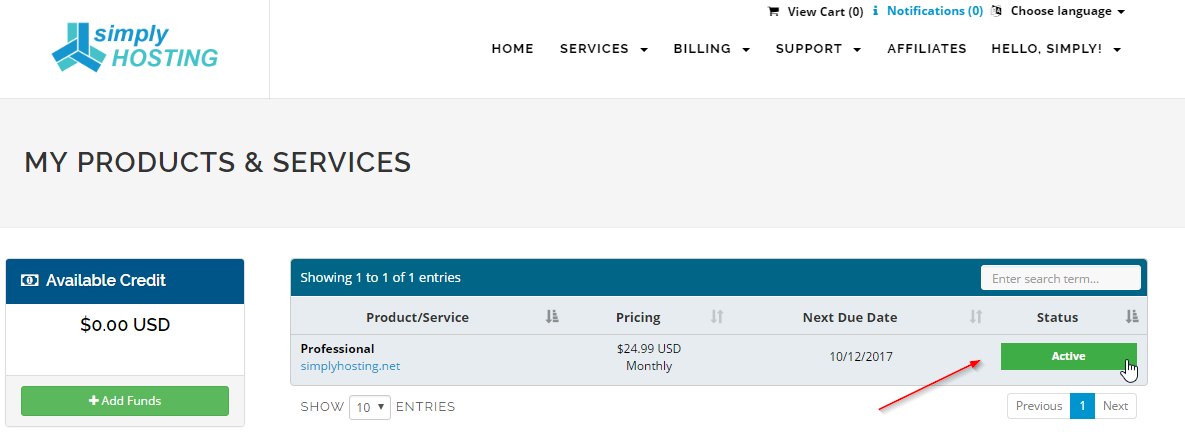Viewport: 1185px width, 439px height.
Task: Sort by Next Due Date arrows
Action: coord(976,317)
